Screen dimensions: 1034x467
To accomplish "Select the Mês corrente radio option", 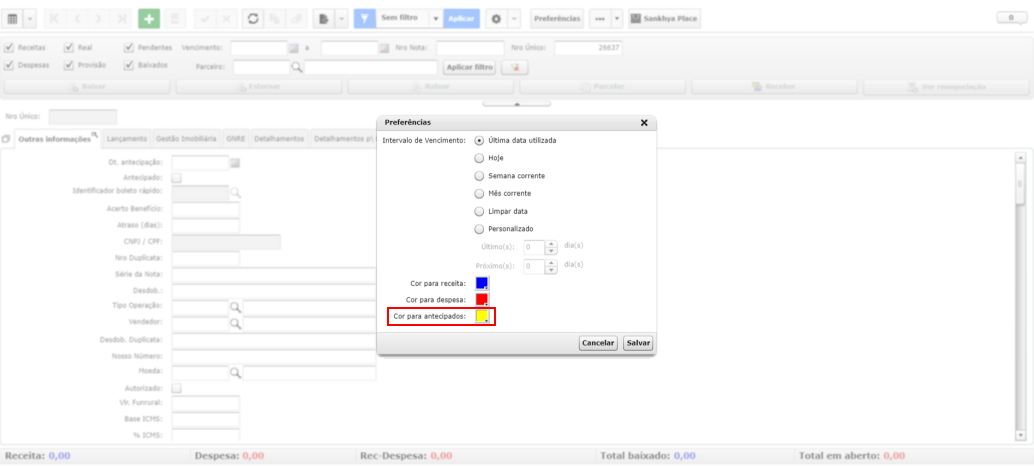I will pyautogui.click(x=479, y=194).
